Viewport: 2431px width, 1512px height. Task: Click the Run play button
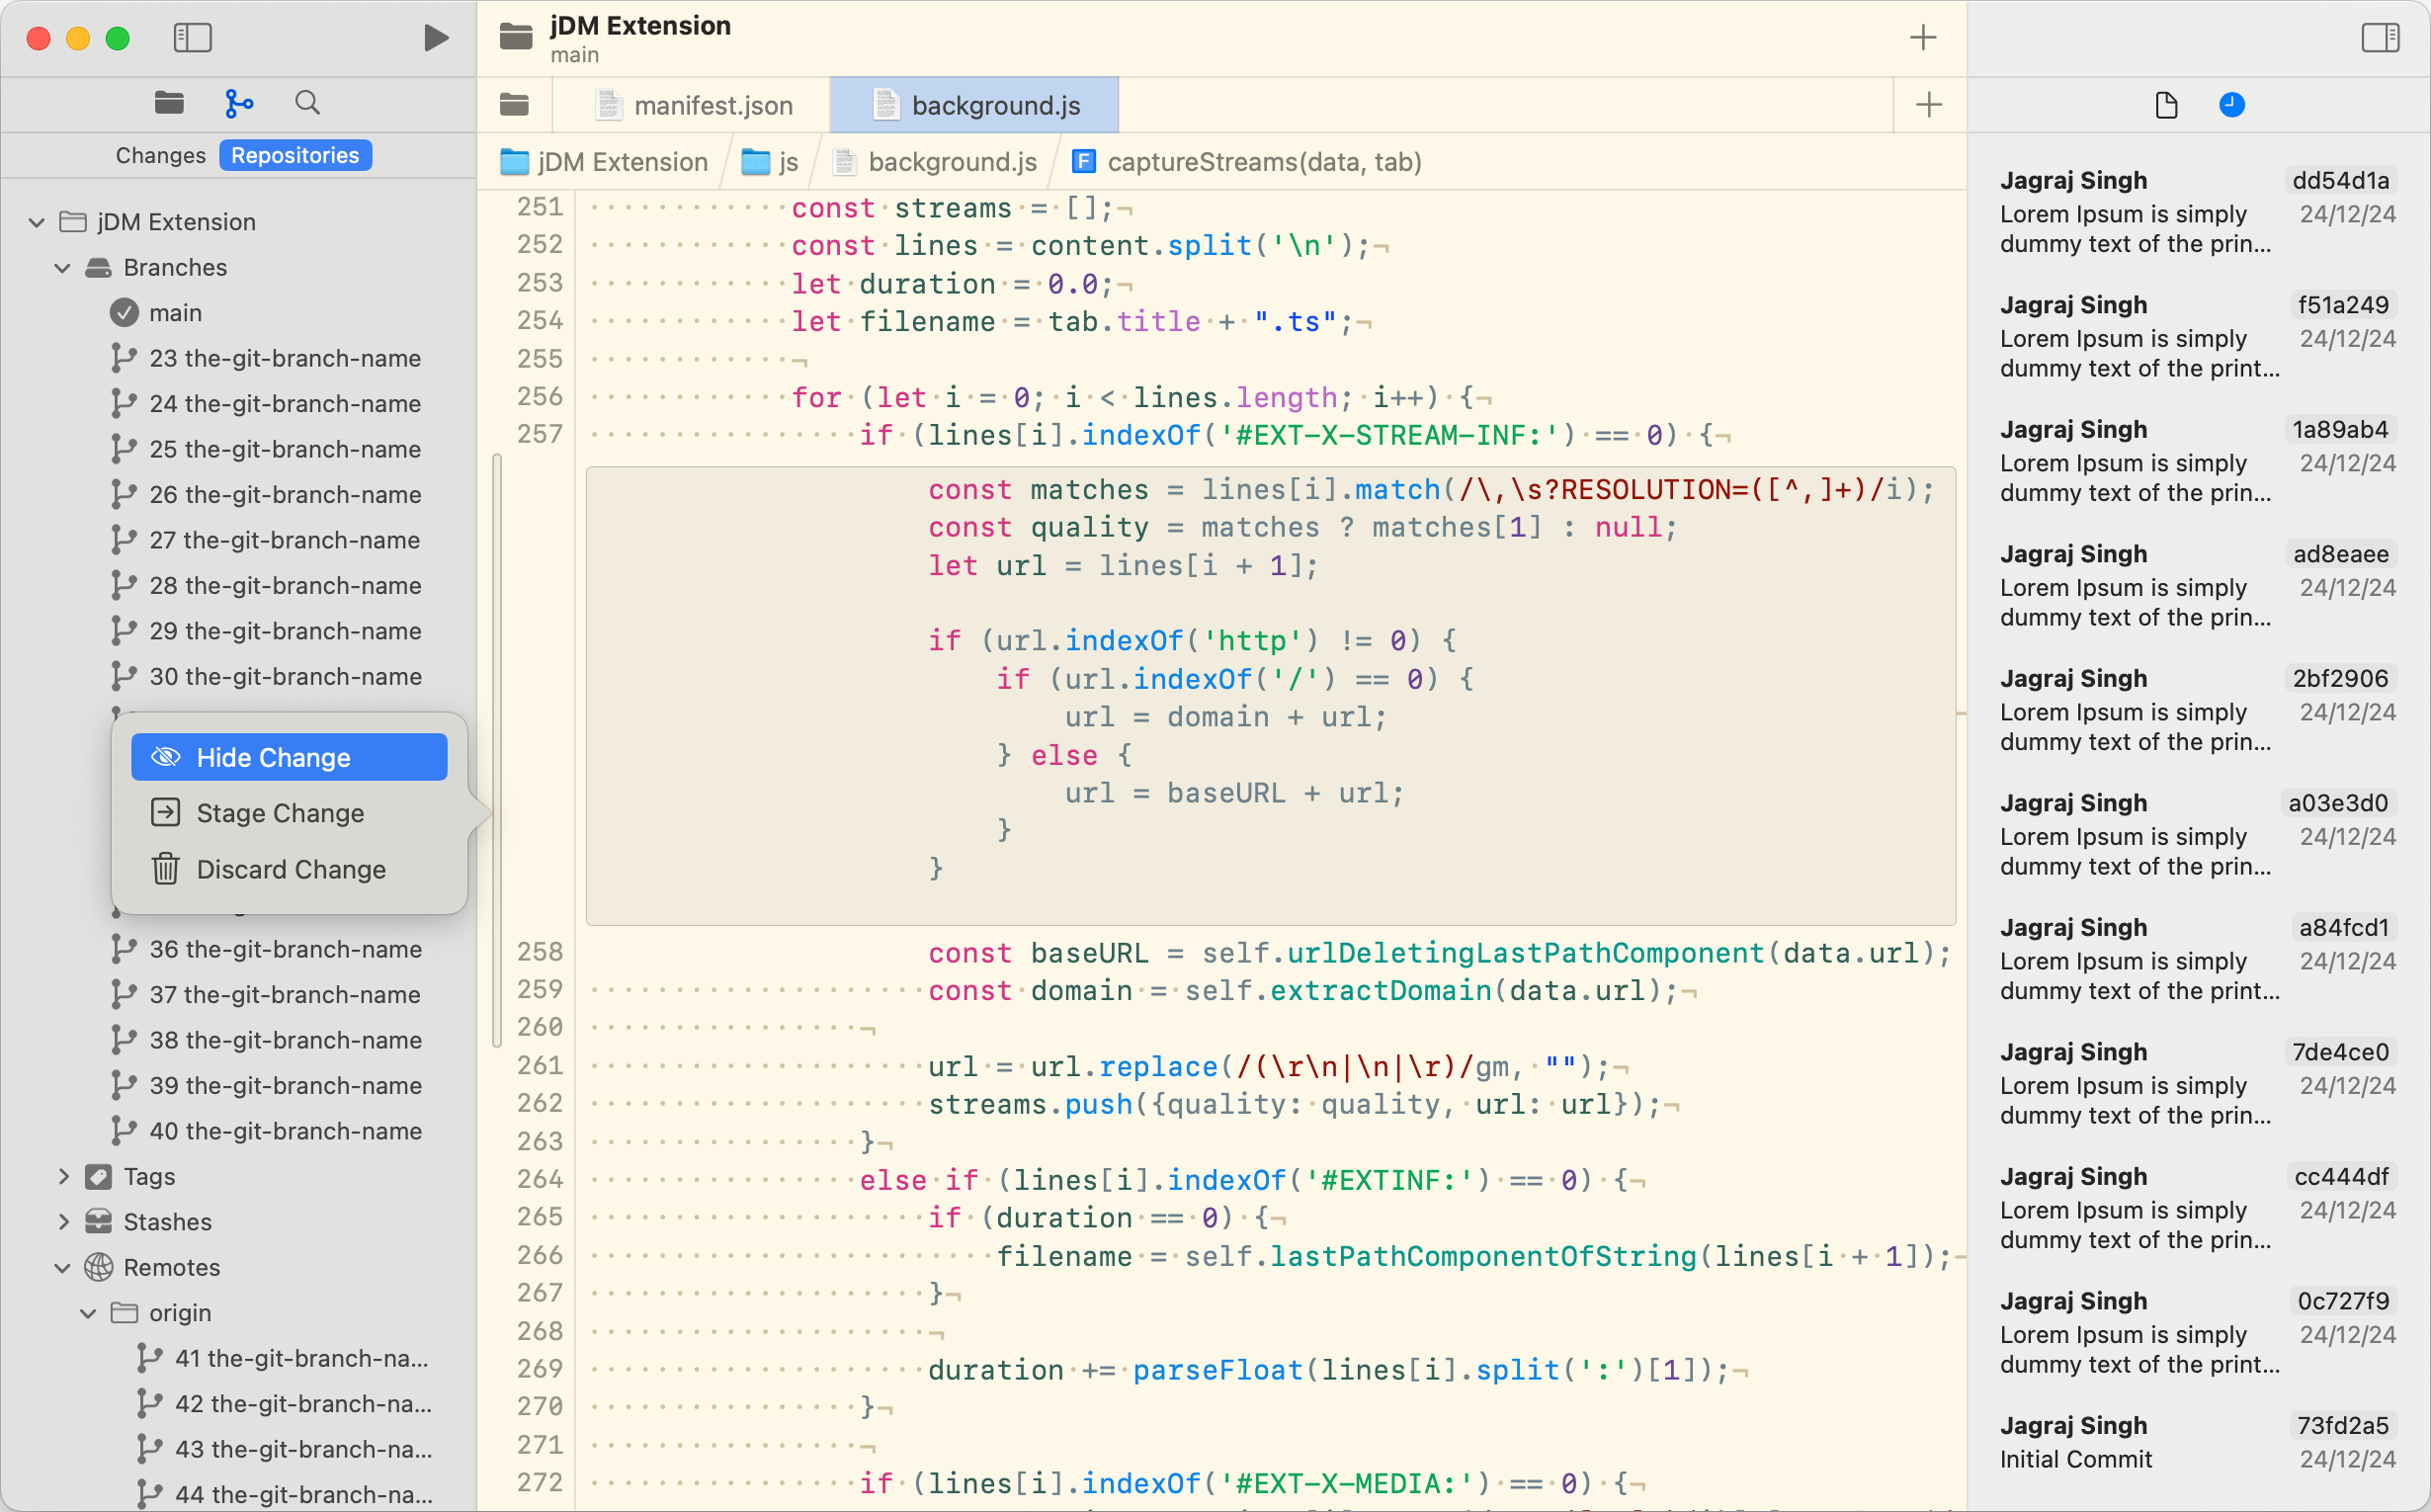tap(435, 38)
